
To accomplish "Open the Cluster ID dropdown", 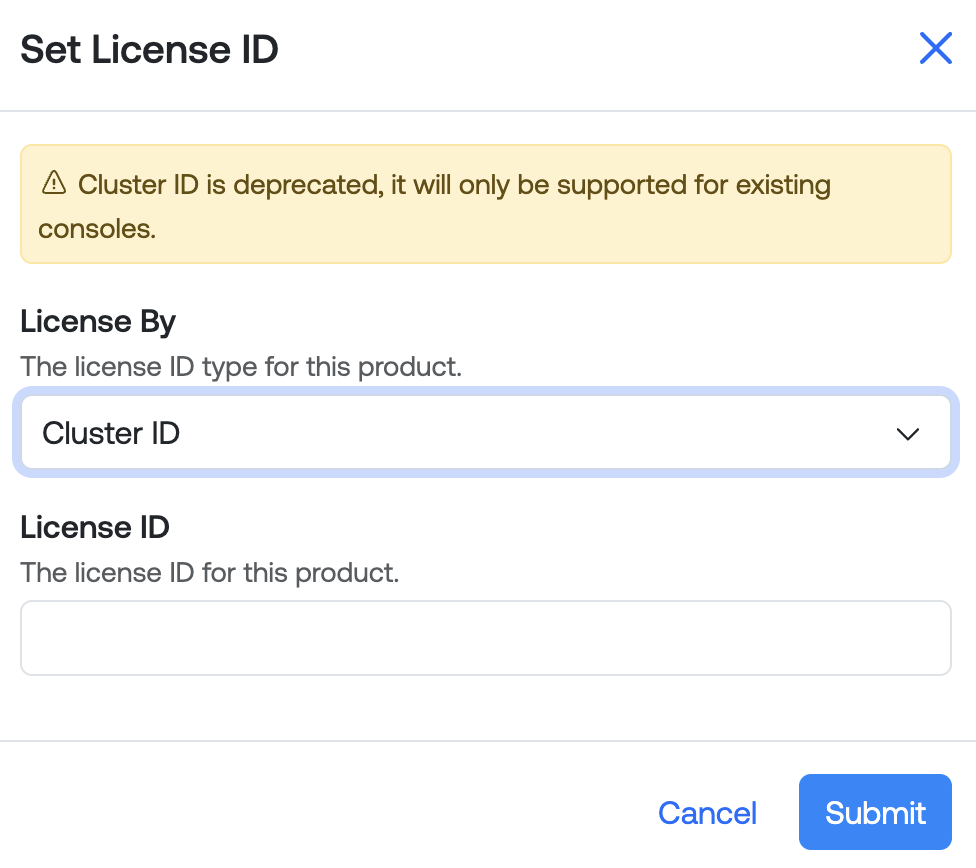I will (x=486, y=433).
